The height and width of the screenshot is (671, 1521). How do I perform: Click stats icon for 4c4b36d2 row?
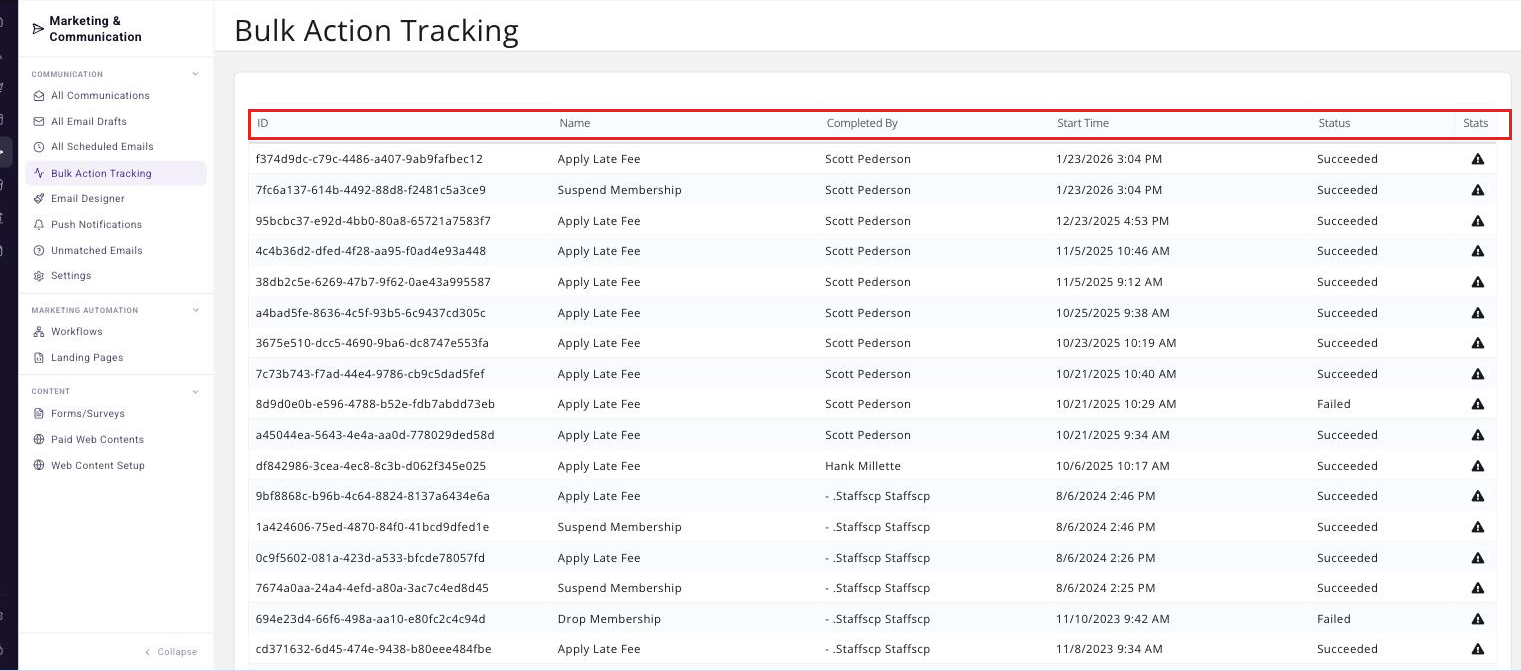click(x=1477, y=251)
